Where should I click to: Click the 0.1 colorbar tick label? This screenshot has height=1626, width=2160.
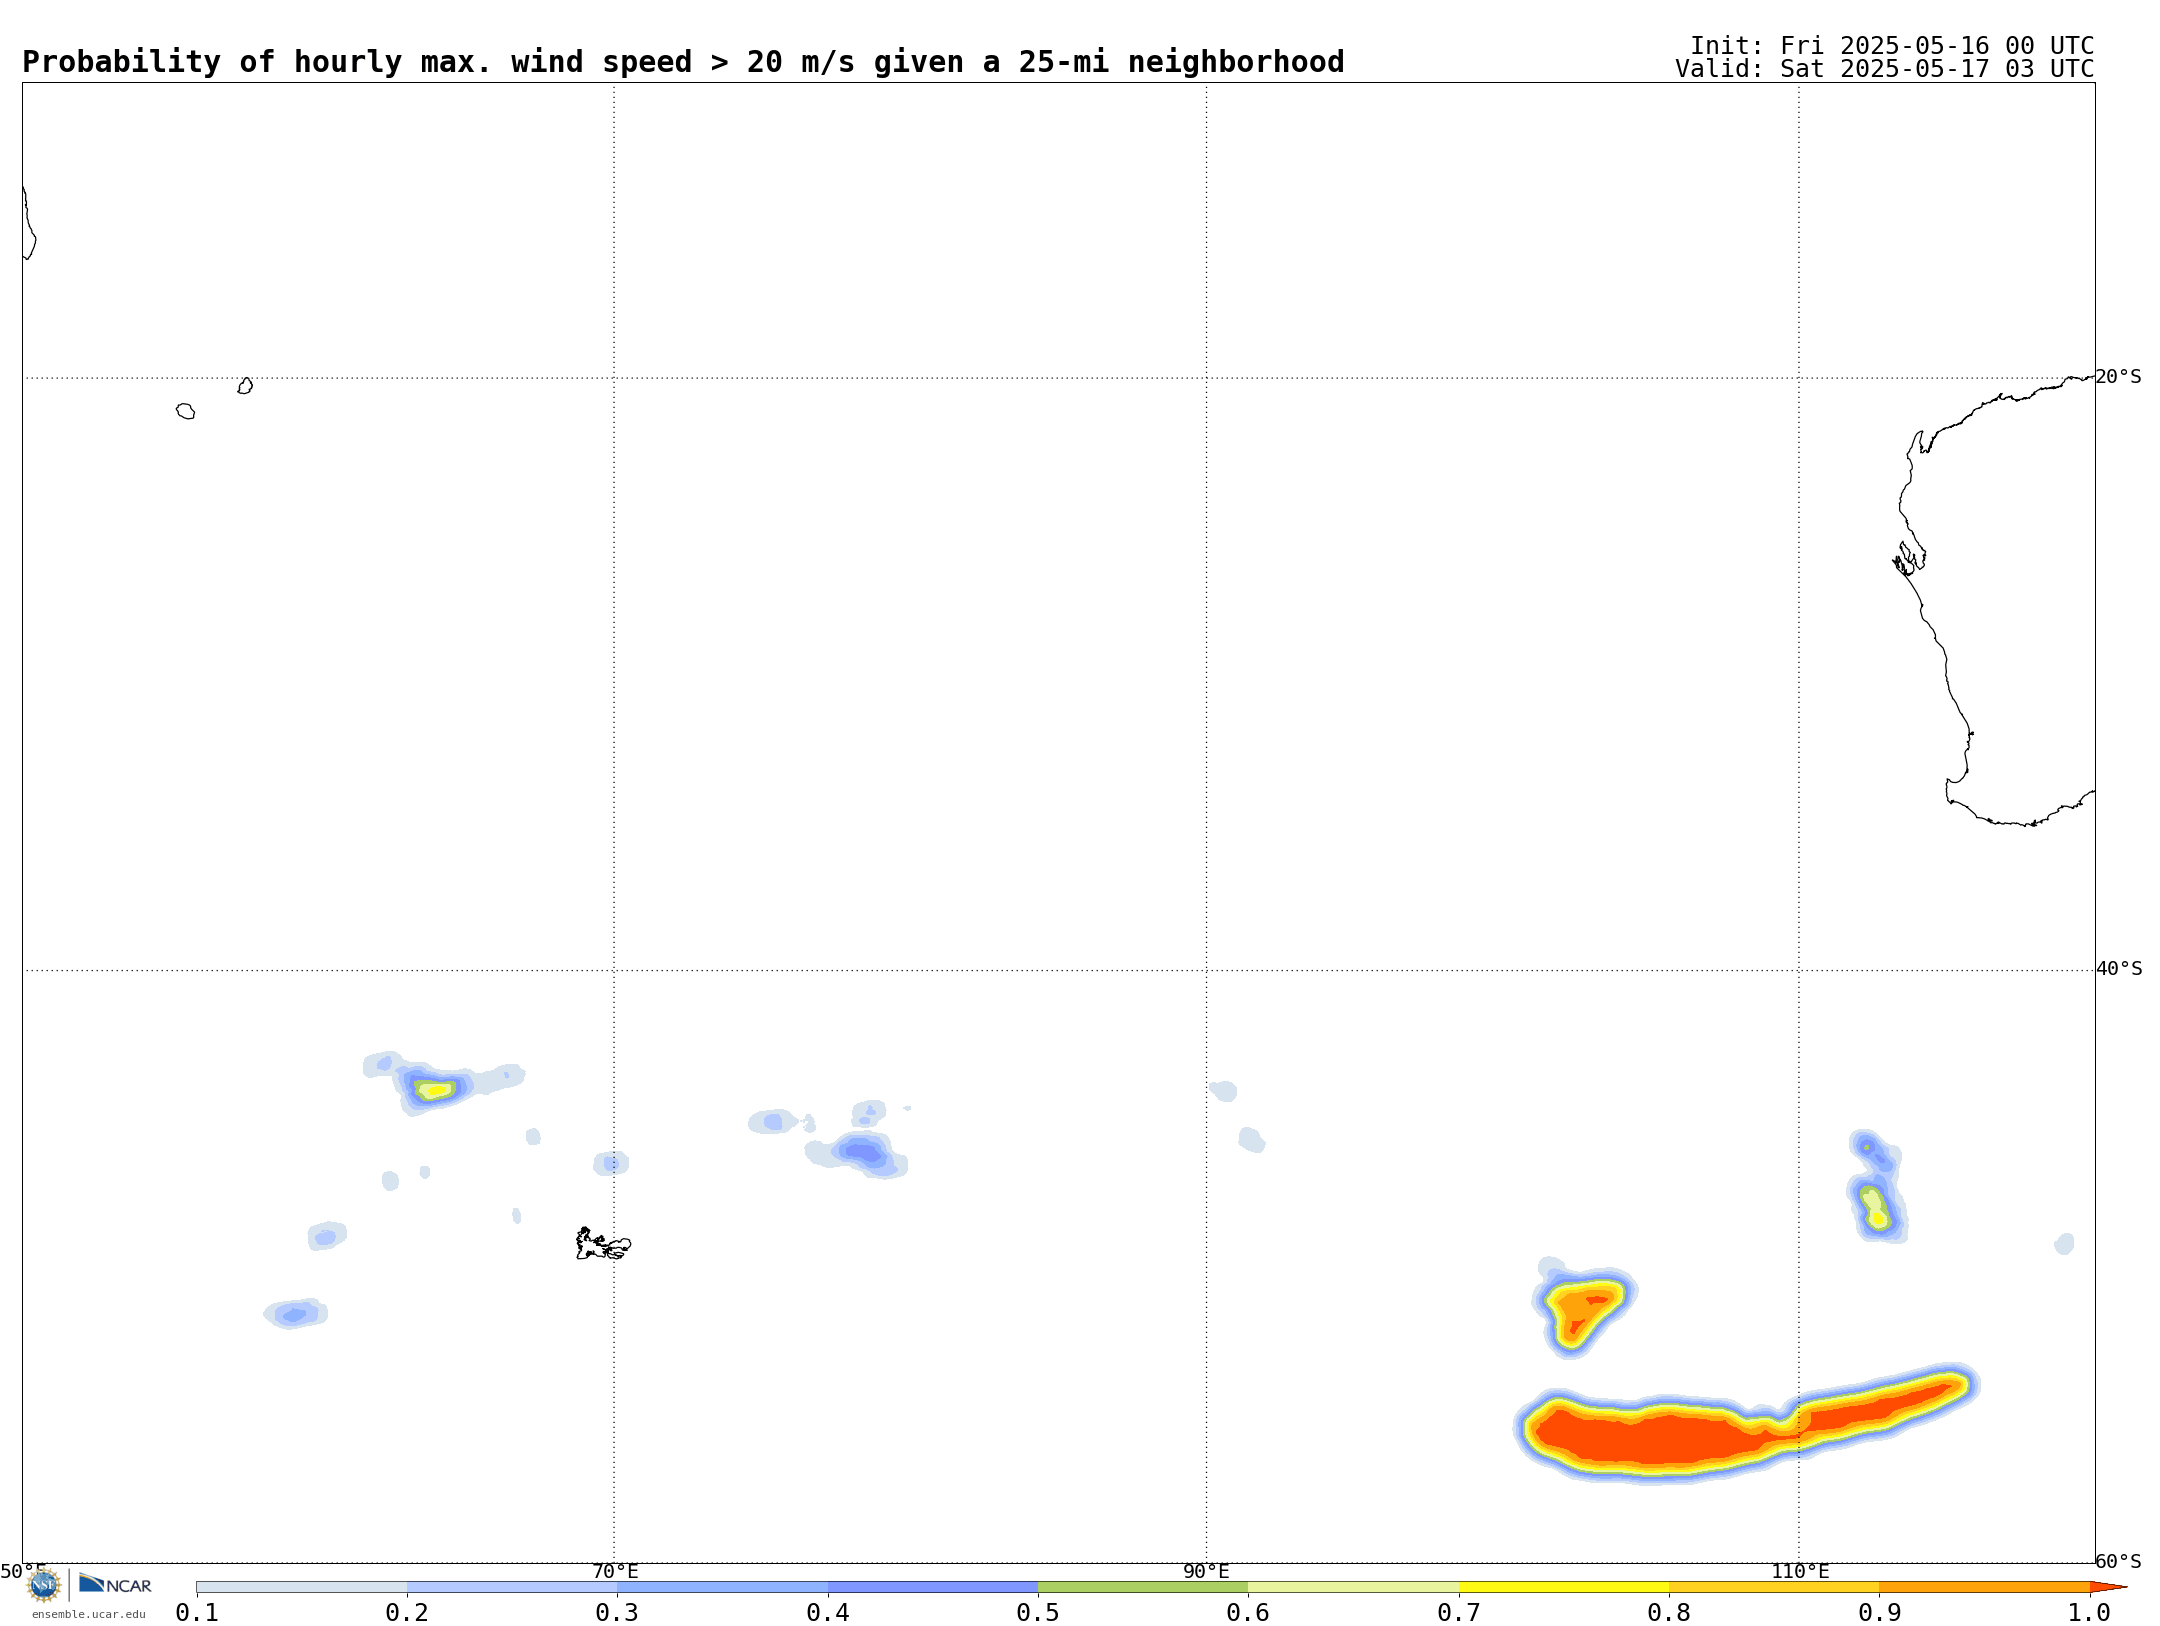click(197, 1613)
